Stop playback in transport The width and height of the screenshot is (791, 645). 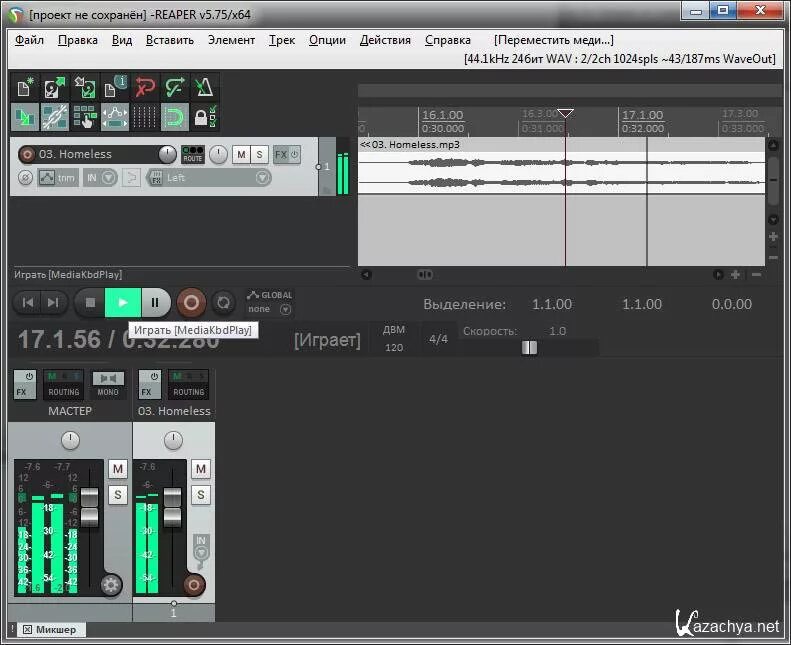coord(90,303)
